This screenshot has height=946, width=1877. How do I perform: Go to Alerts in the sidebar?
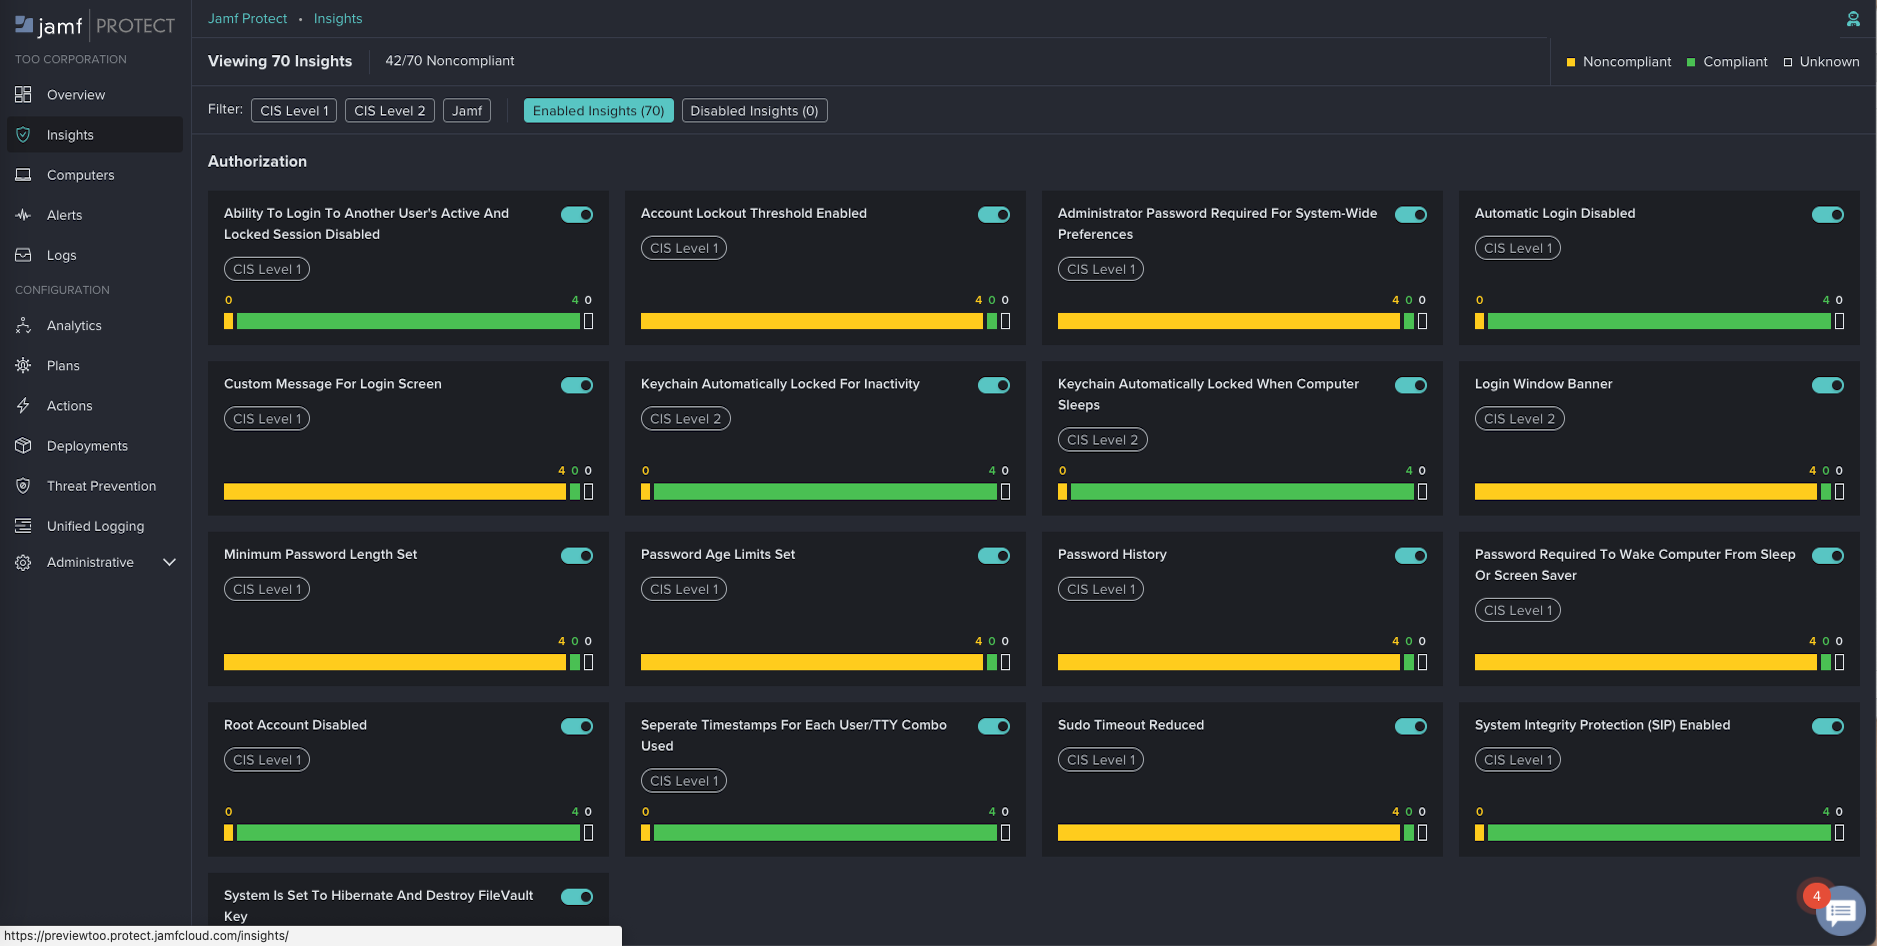(x=95, y=215)
